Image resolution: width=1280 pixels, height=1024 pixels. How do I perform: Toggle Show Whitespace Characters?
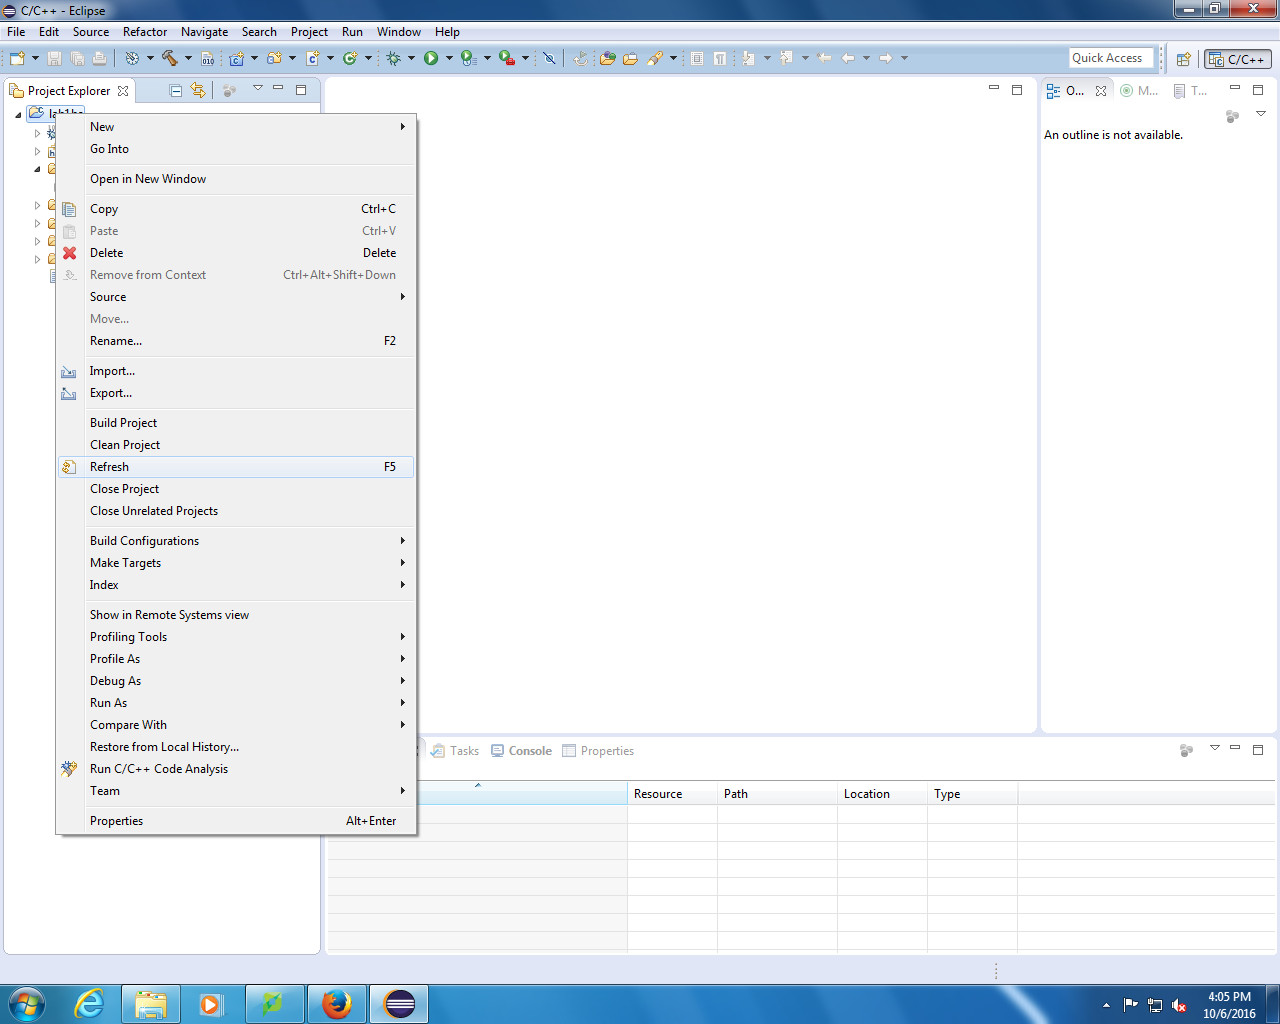[720, 58]
